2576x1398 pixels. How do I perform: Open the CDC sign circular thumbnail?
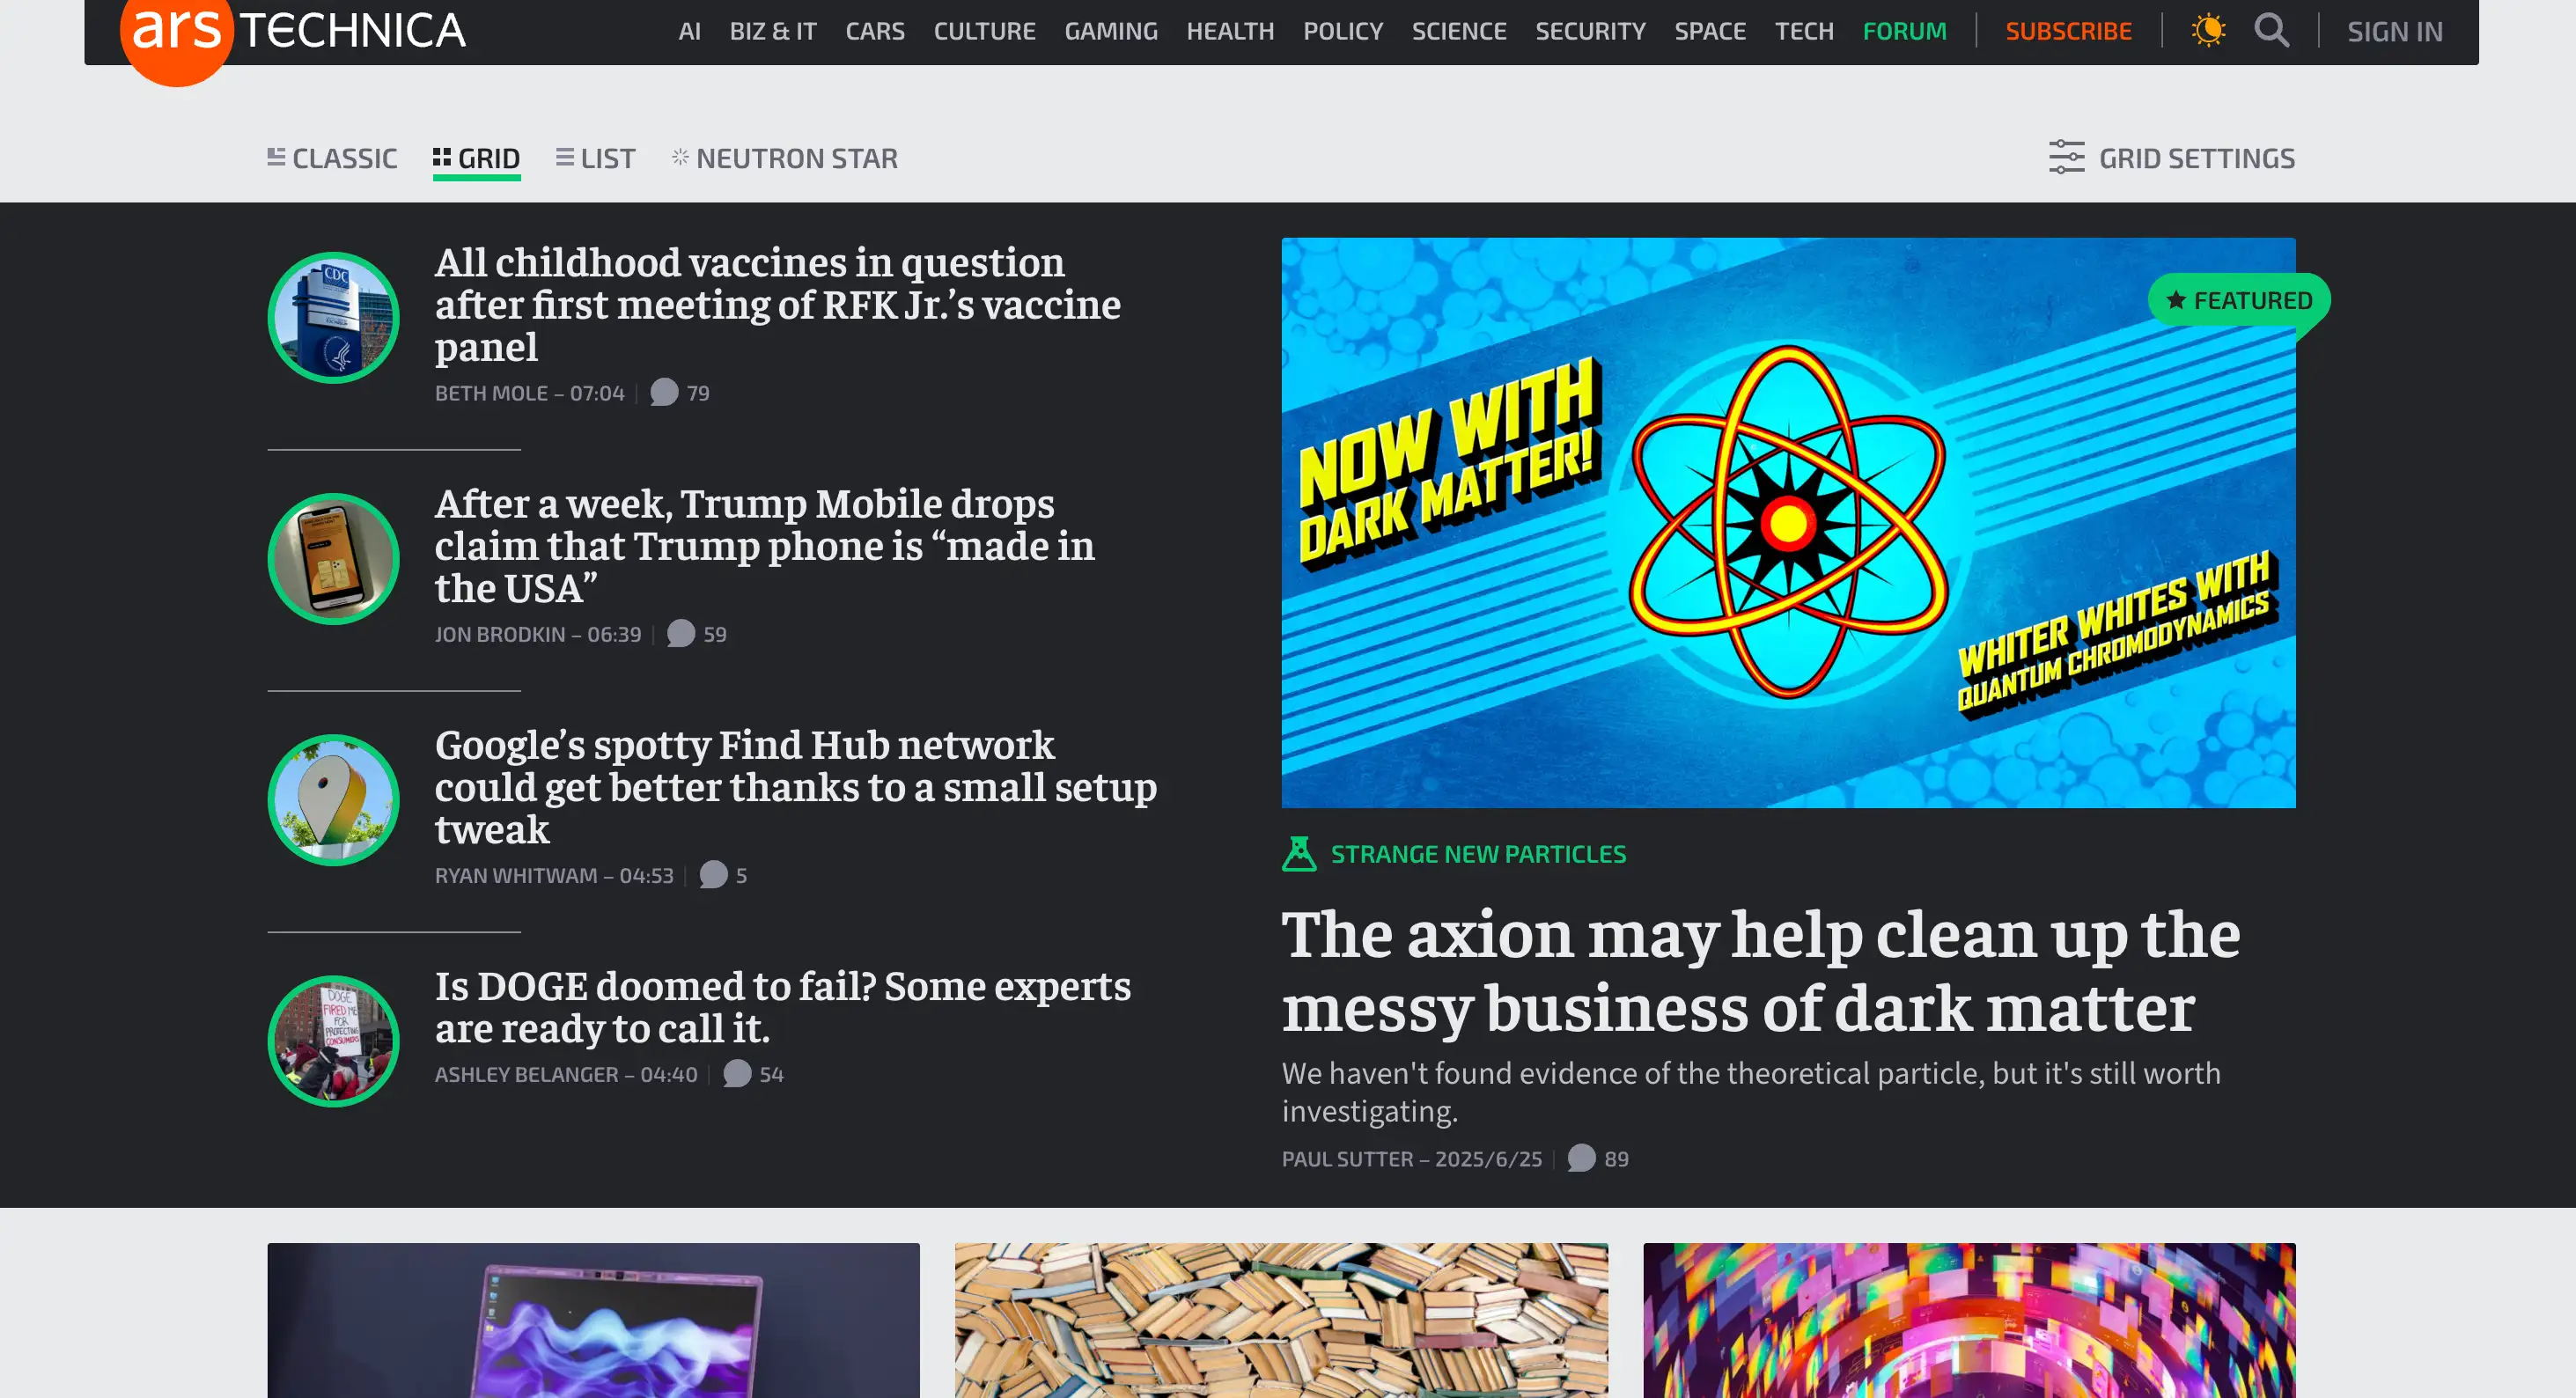point(333,318)
